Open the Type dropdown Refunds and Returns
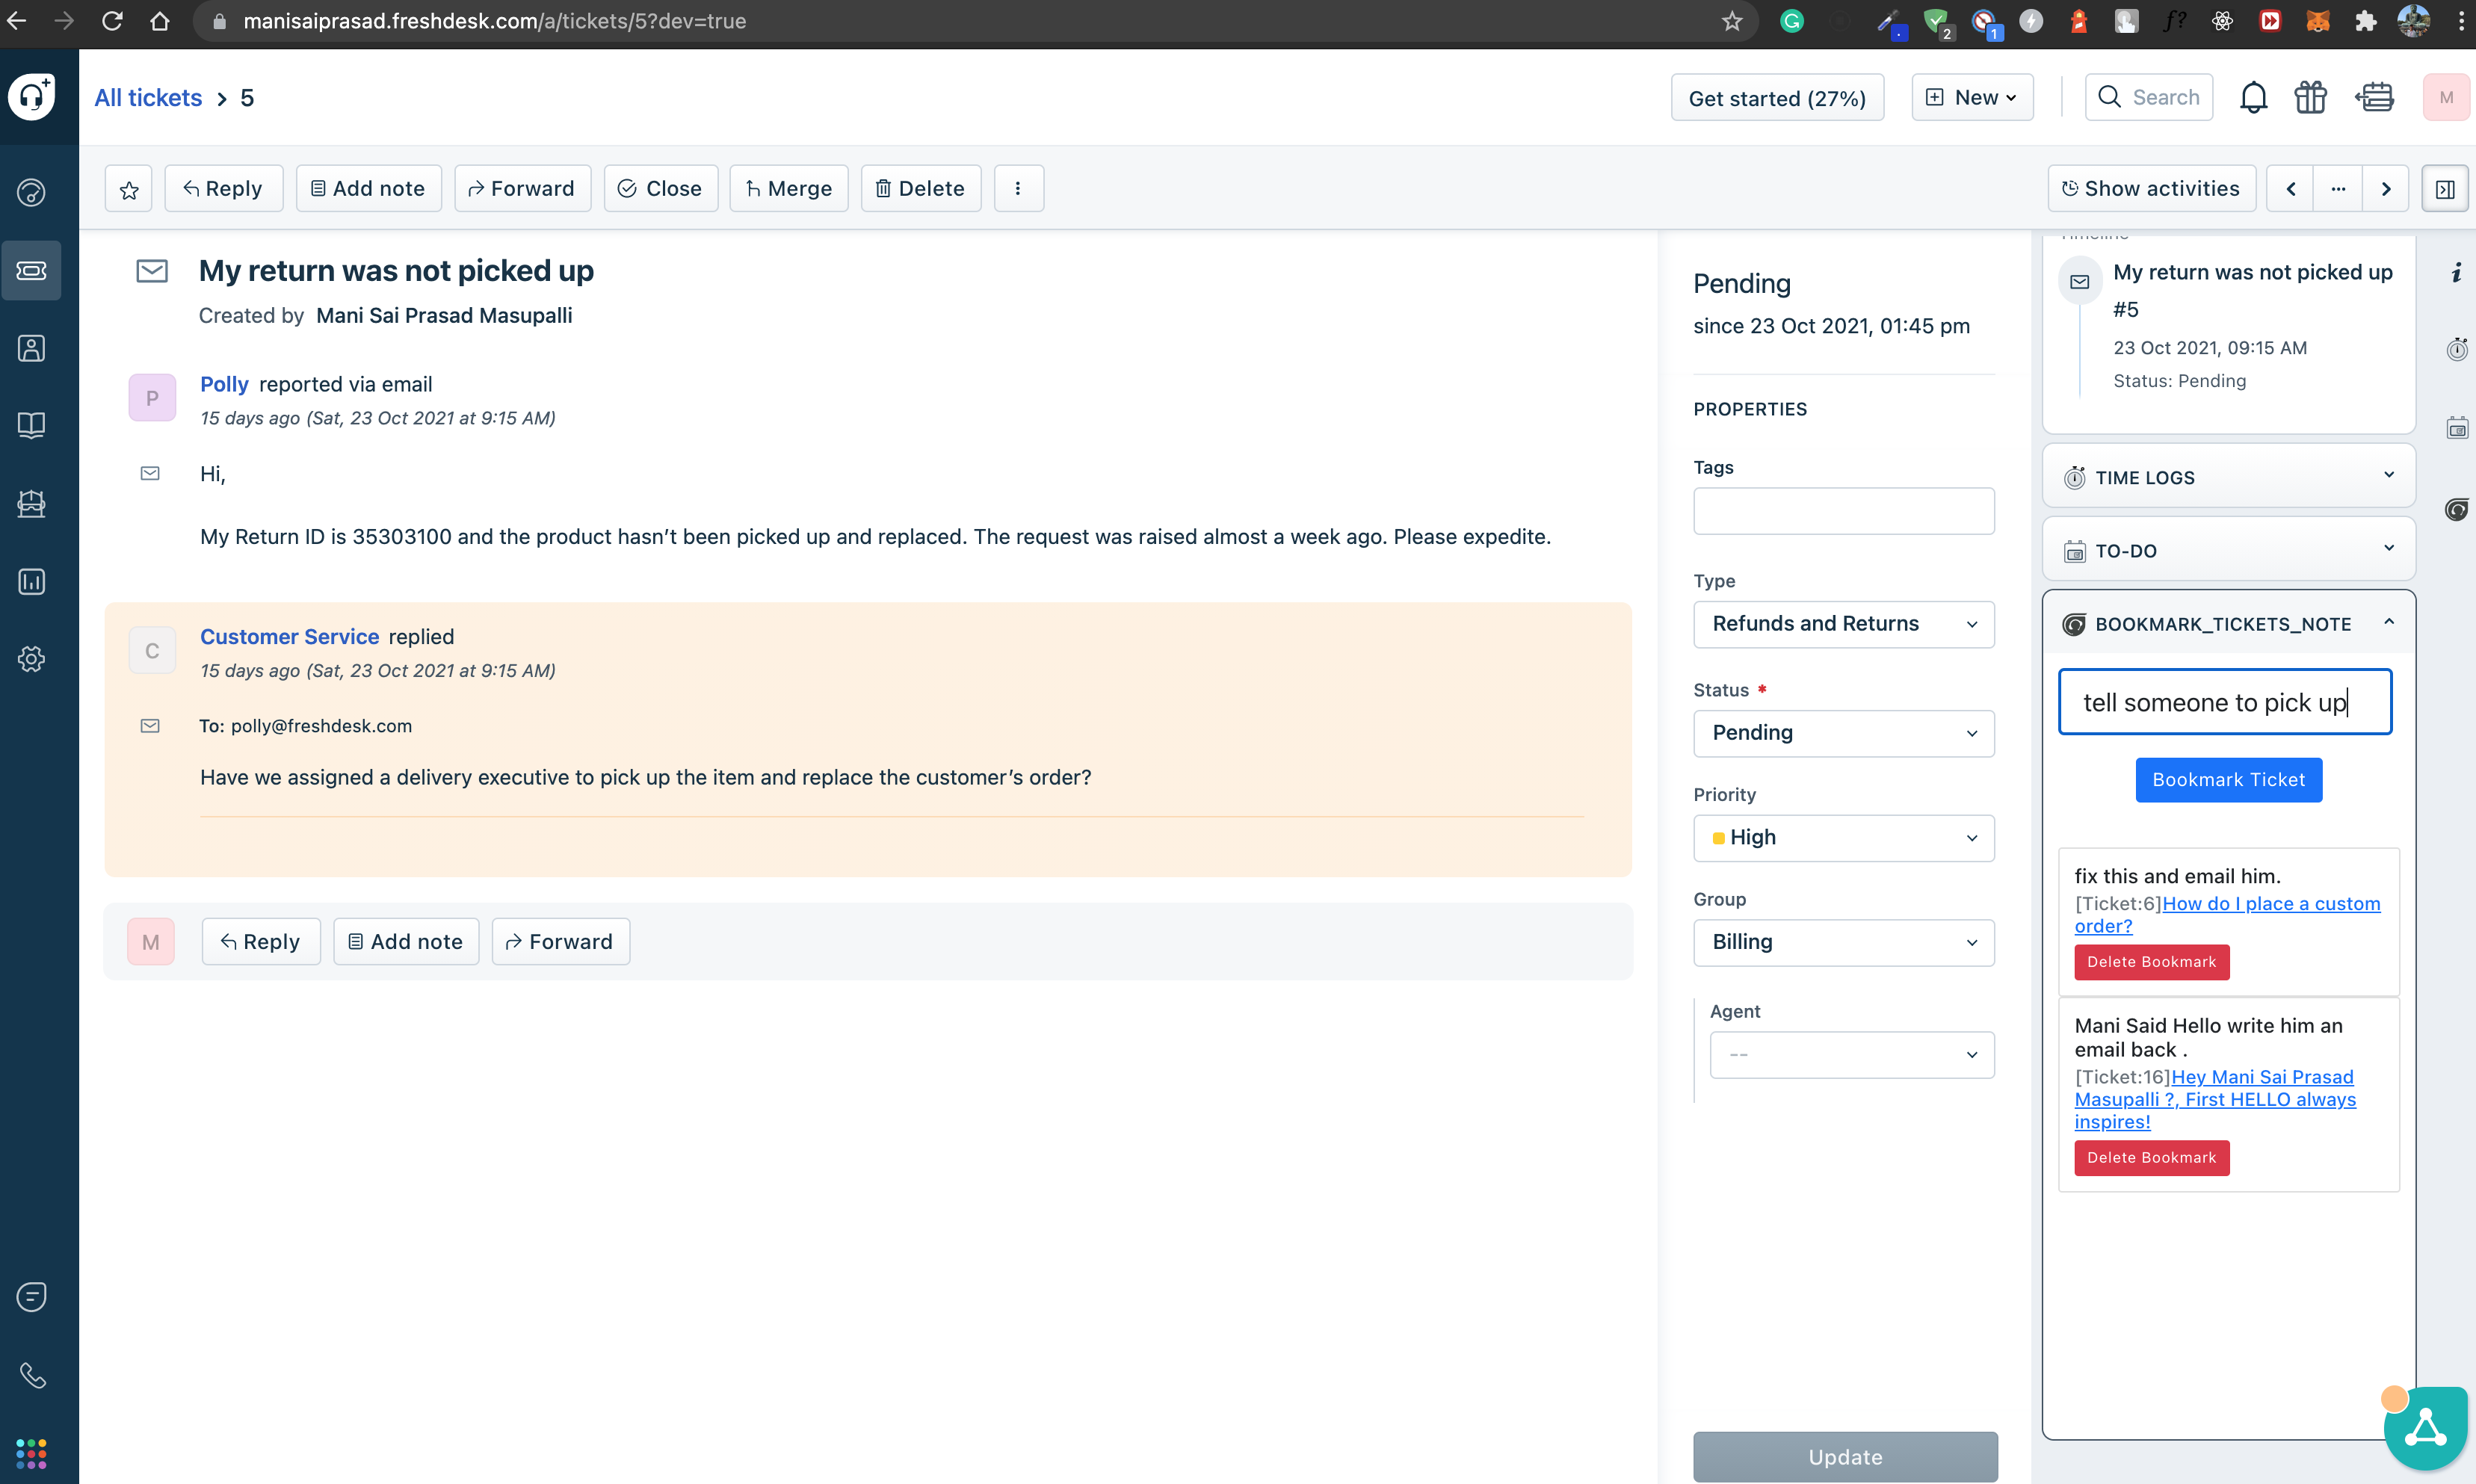The image size is (2476, 1484). pos(1843,624)
